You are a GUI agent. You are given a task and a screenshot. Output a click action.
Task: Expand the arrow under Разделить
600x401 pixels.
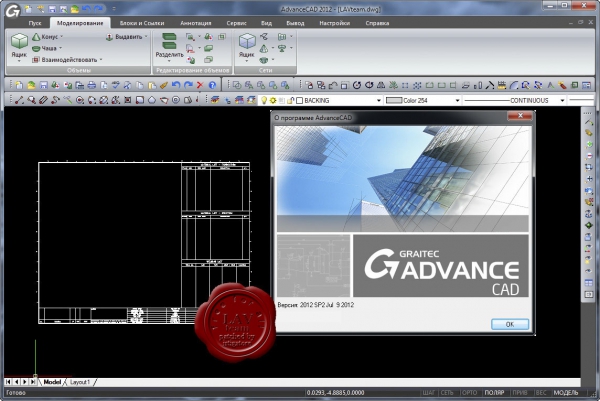170,61
